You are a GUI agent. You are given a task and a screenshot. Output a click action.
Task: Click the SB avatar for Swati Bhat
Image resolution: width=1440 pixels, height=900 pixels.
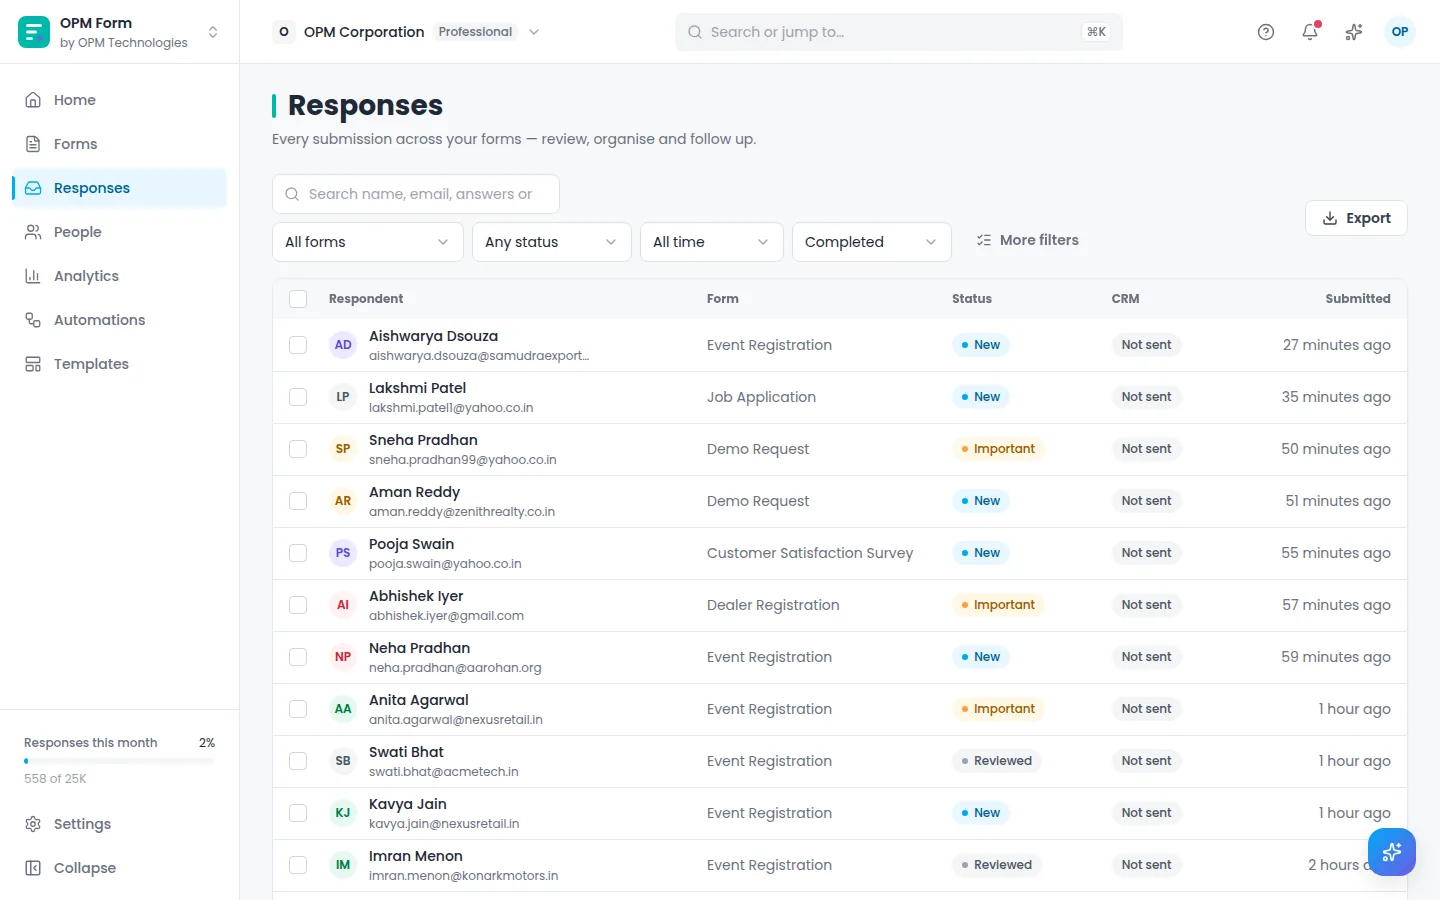[343, 761]
